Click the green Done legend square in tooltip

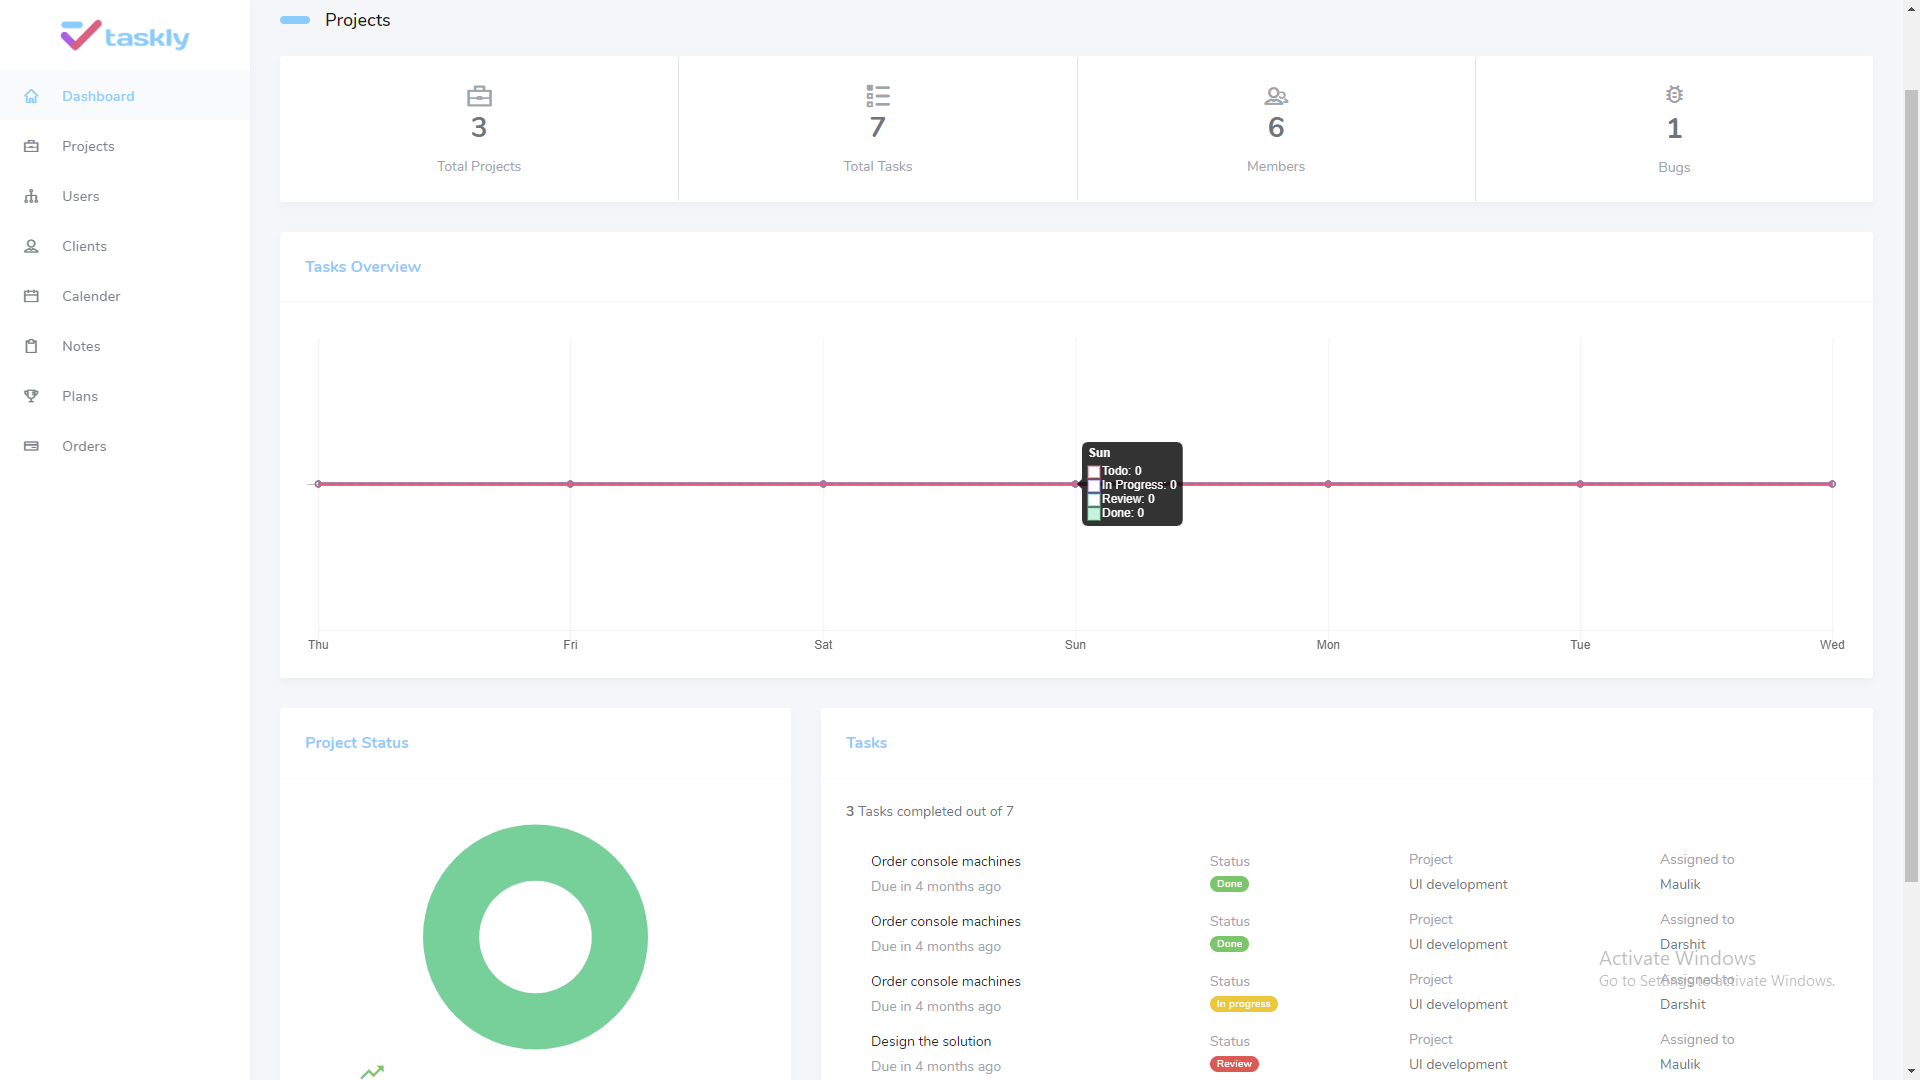click(1093, 513)
